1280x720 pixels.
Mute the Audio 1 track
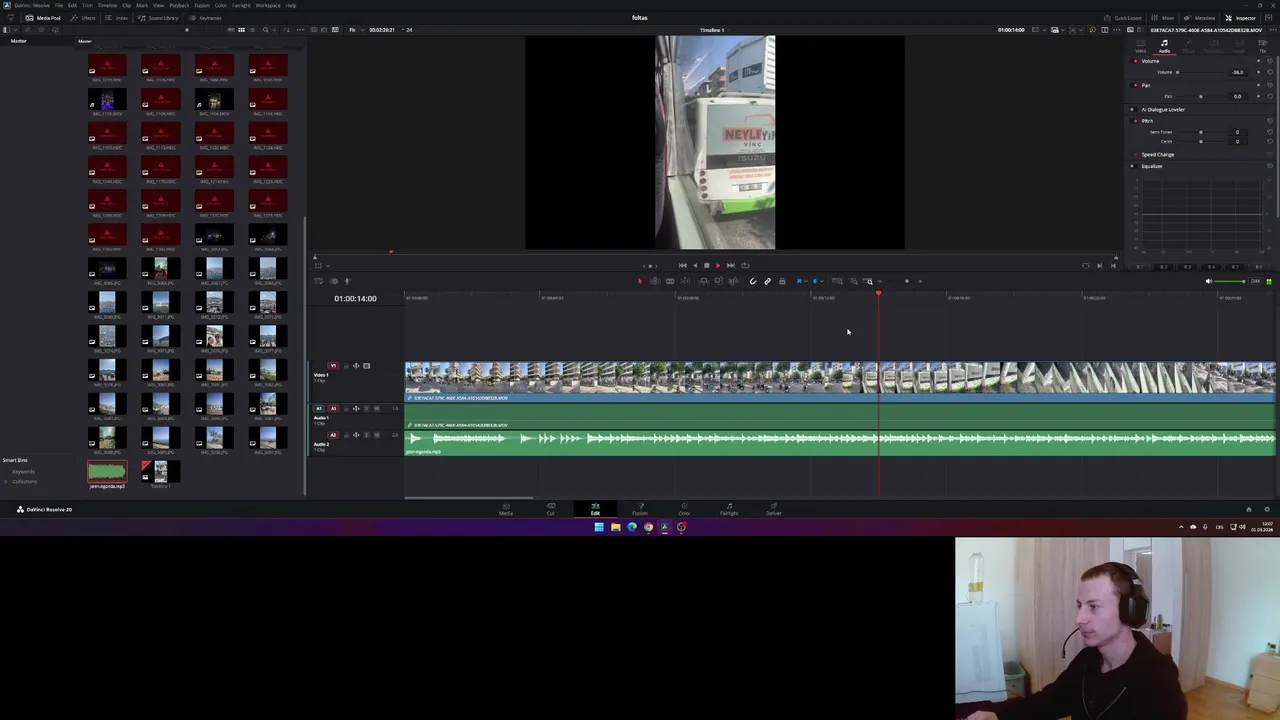tap(377, 408)
